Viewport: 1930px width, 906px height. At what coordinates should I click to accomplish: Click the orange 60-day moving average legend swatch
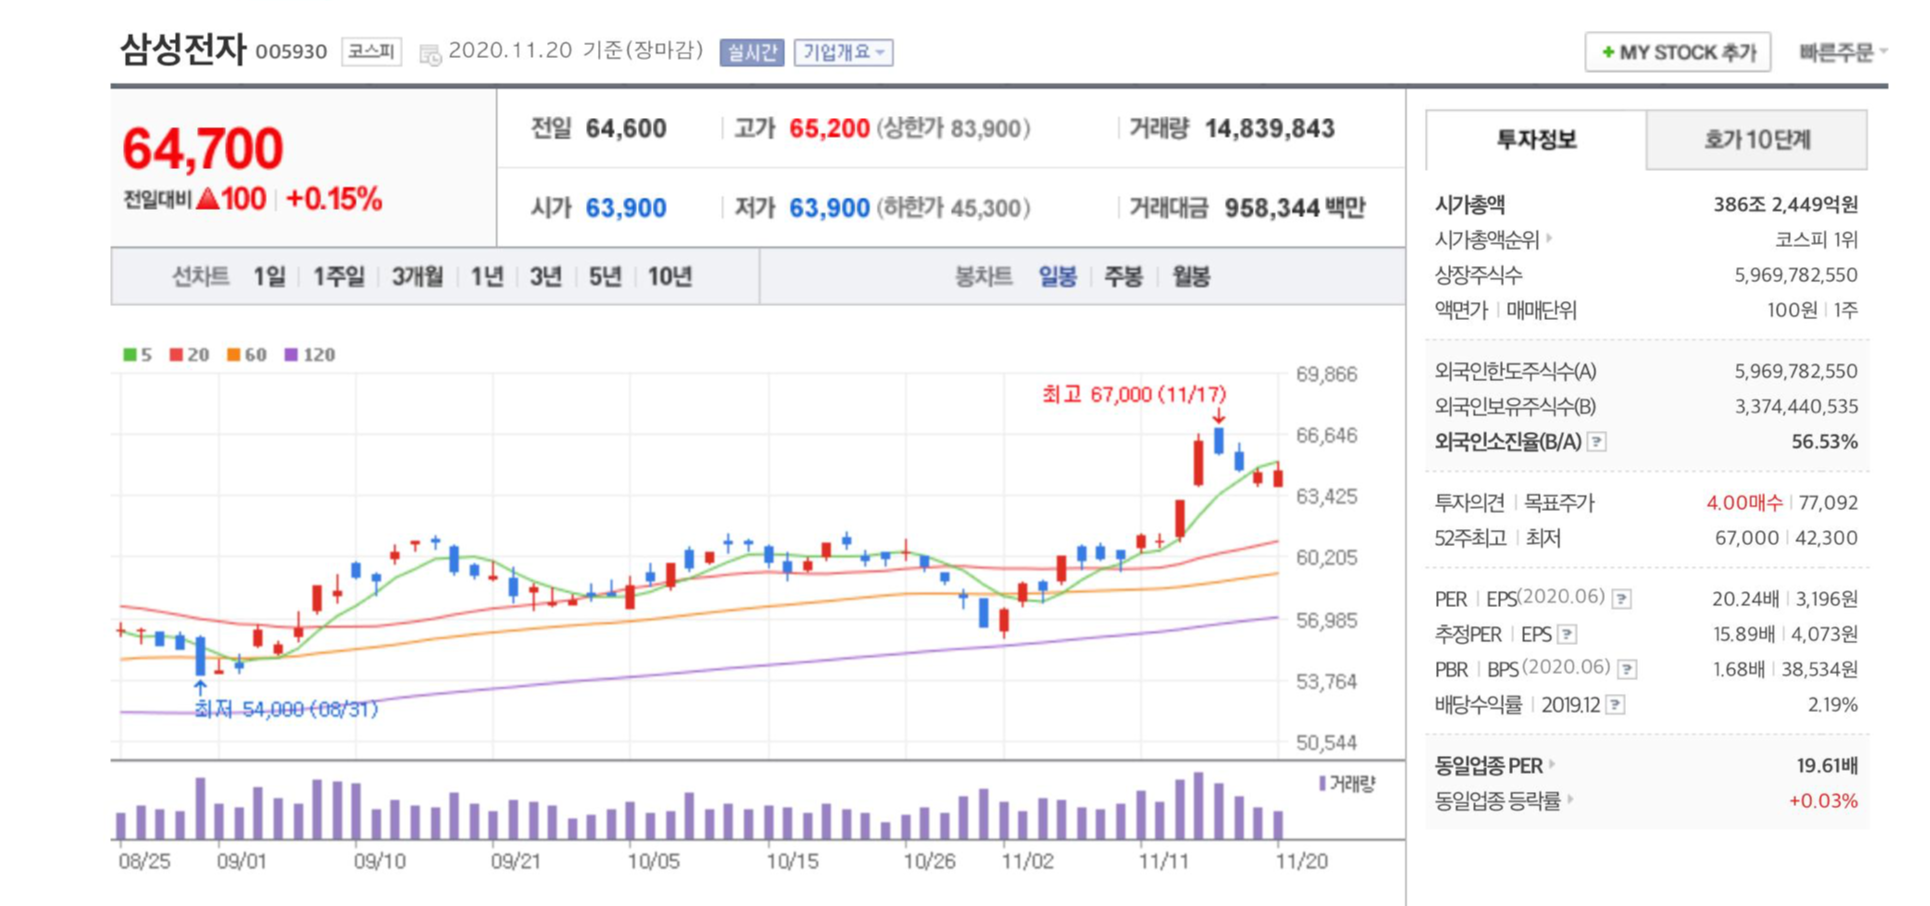tap(233, 354)
